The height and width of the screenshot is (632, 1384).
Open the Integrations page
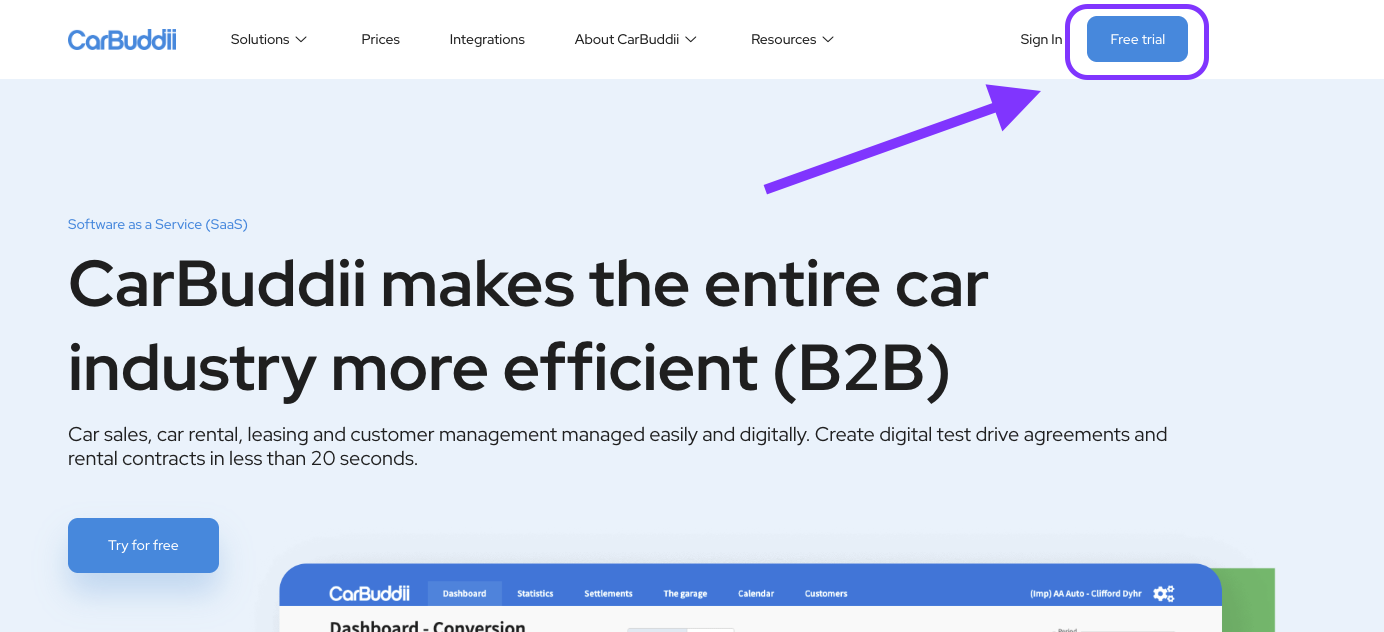point(487,39)
